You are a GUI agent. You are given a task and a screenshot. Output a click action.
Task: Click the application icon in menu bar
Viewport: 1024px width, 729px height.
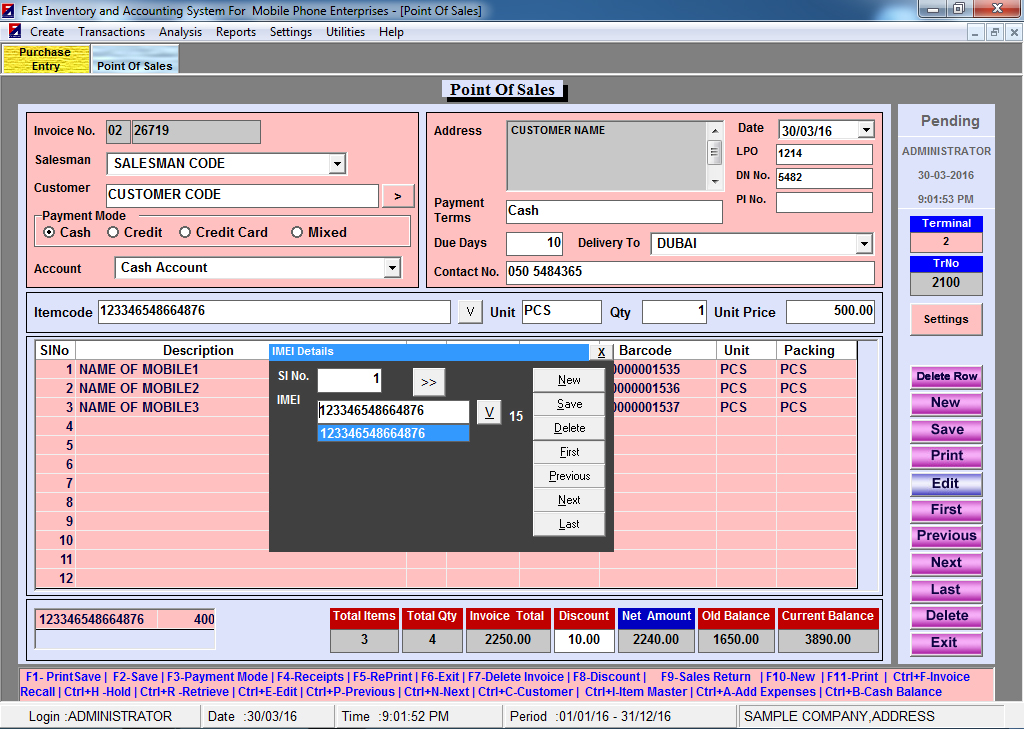pyautogui.click(x=15, y=32)
